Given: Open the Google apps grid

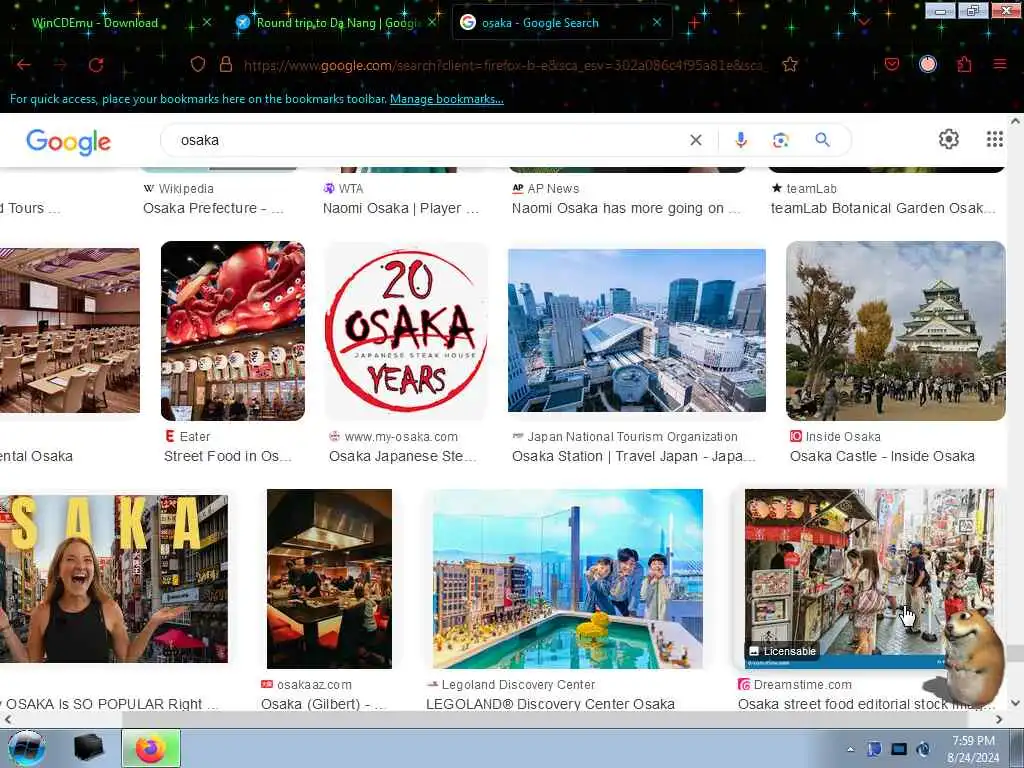Looking at the screenshot, I should click(995, 138).
